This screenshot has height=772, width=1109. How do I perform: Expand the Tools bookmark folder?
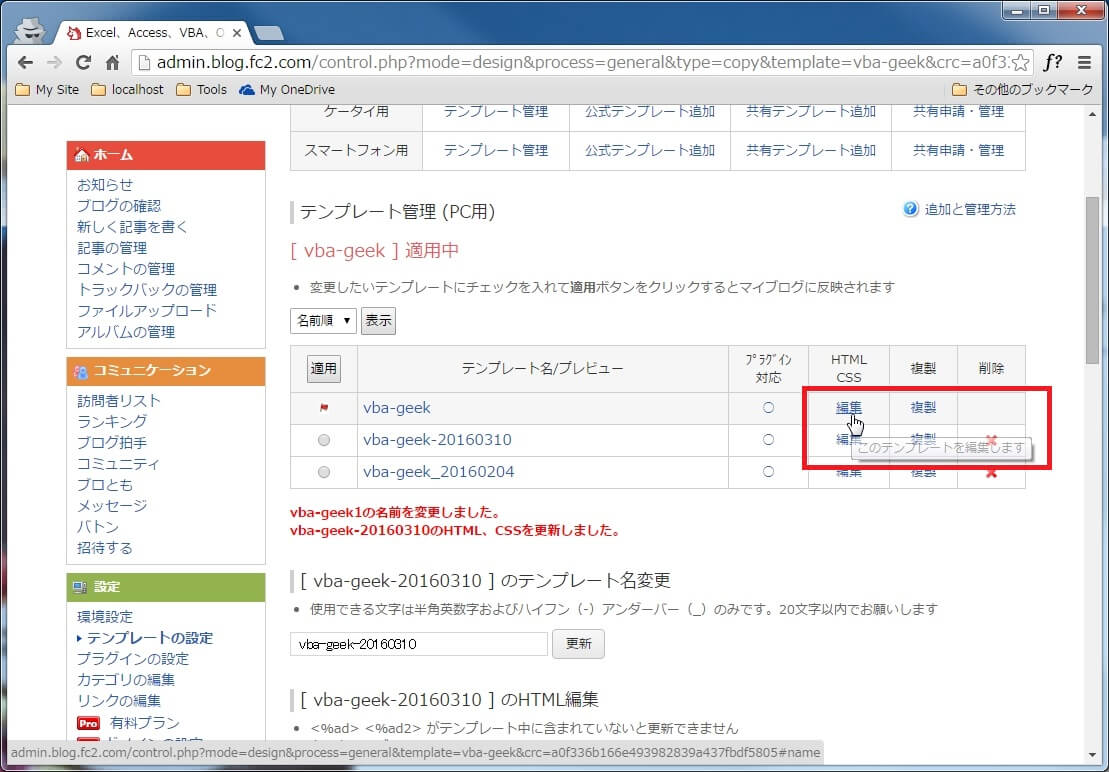coord(201,89)
